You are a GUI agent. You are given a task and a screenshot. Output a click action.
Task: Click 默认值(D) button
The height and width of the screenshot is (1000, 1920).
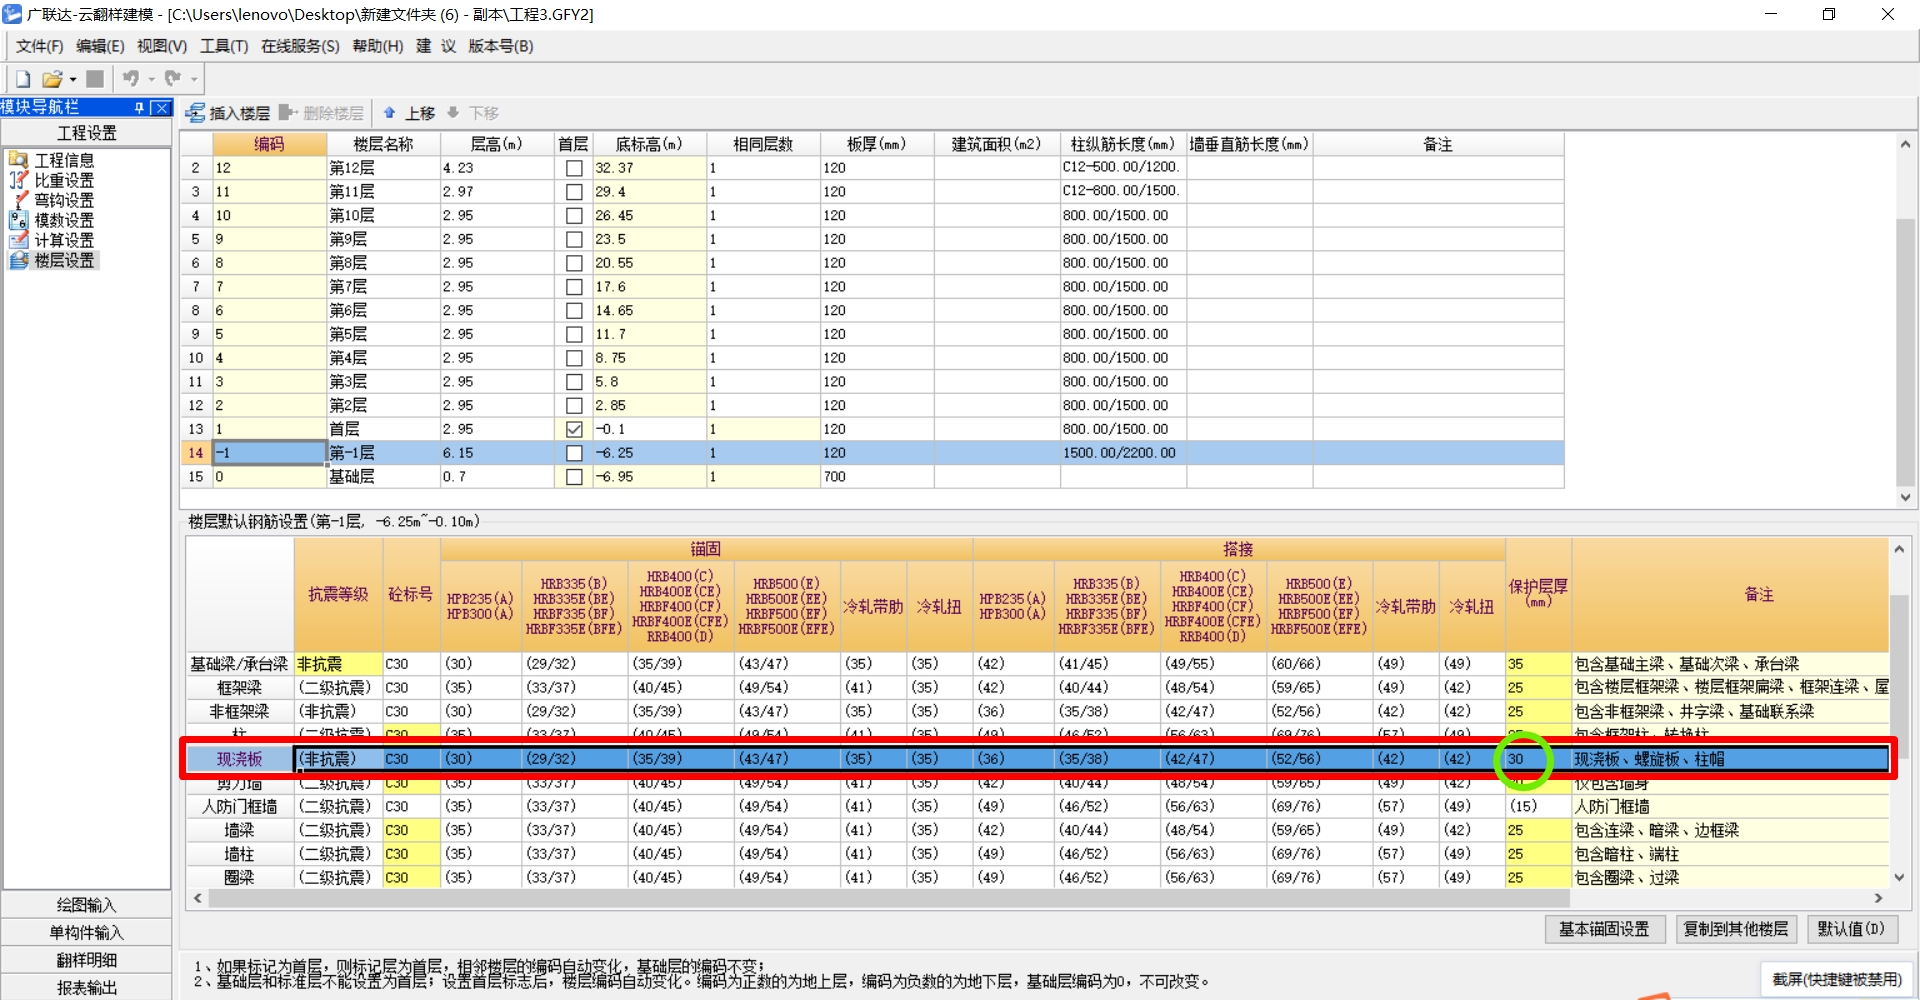(1850, 929)
